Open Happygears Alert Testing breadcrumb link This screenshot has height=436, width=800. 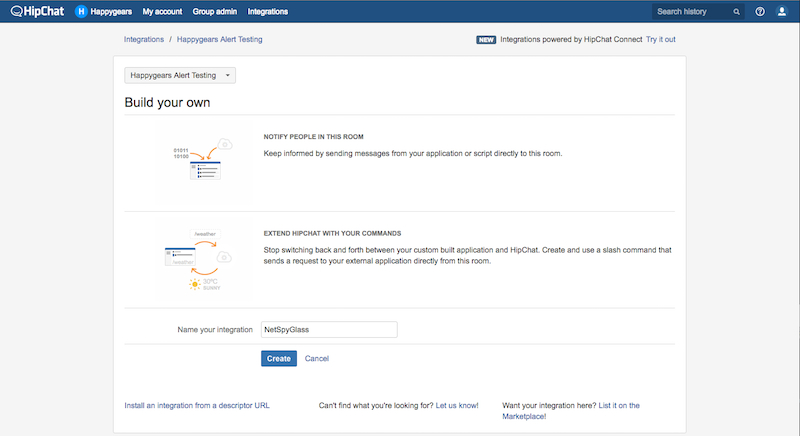[219, 39]
